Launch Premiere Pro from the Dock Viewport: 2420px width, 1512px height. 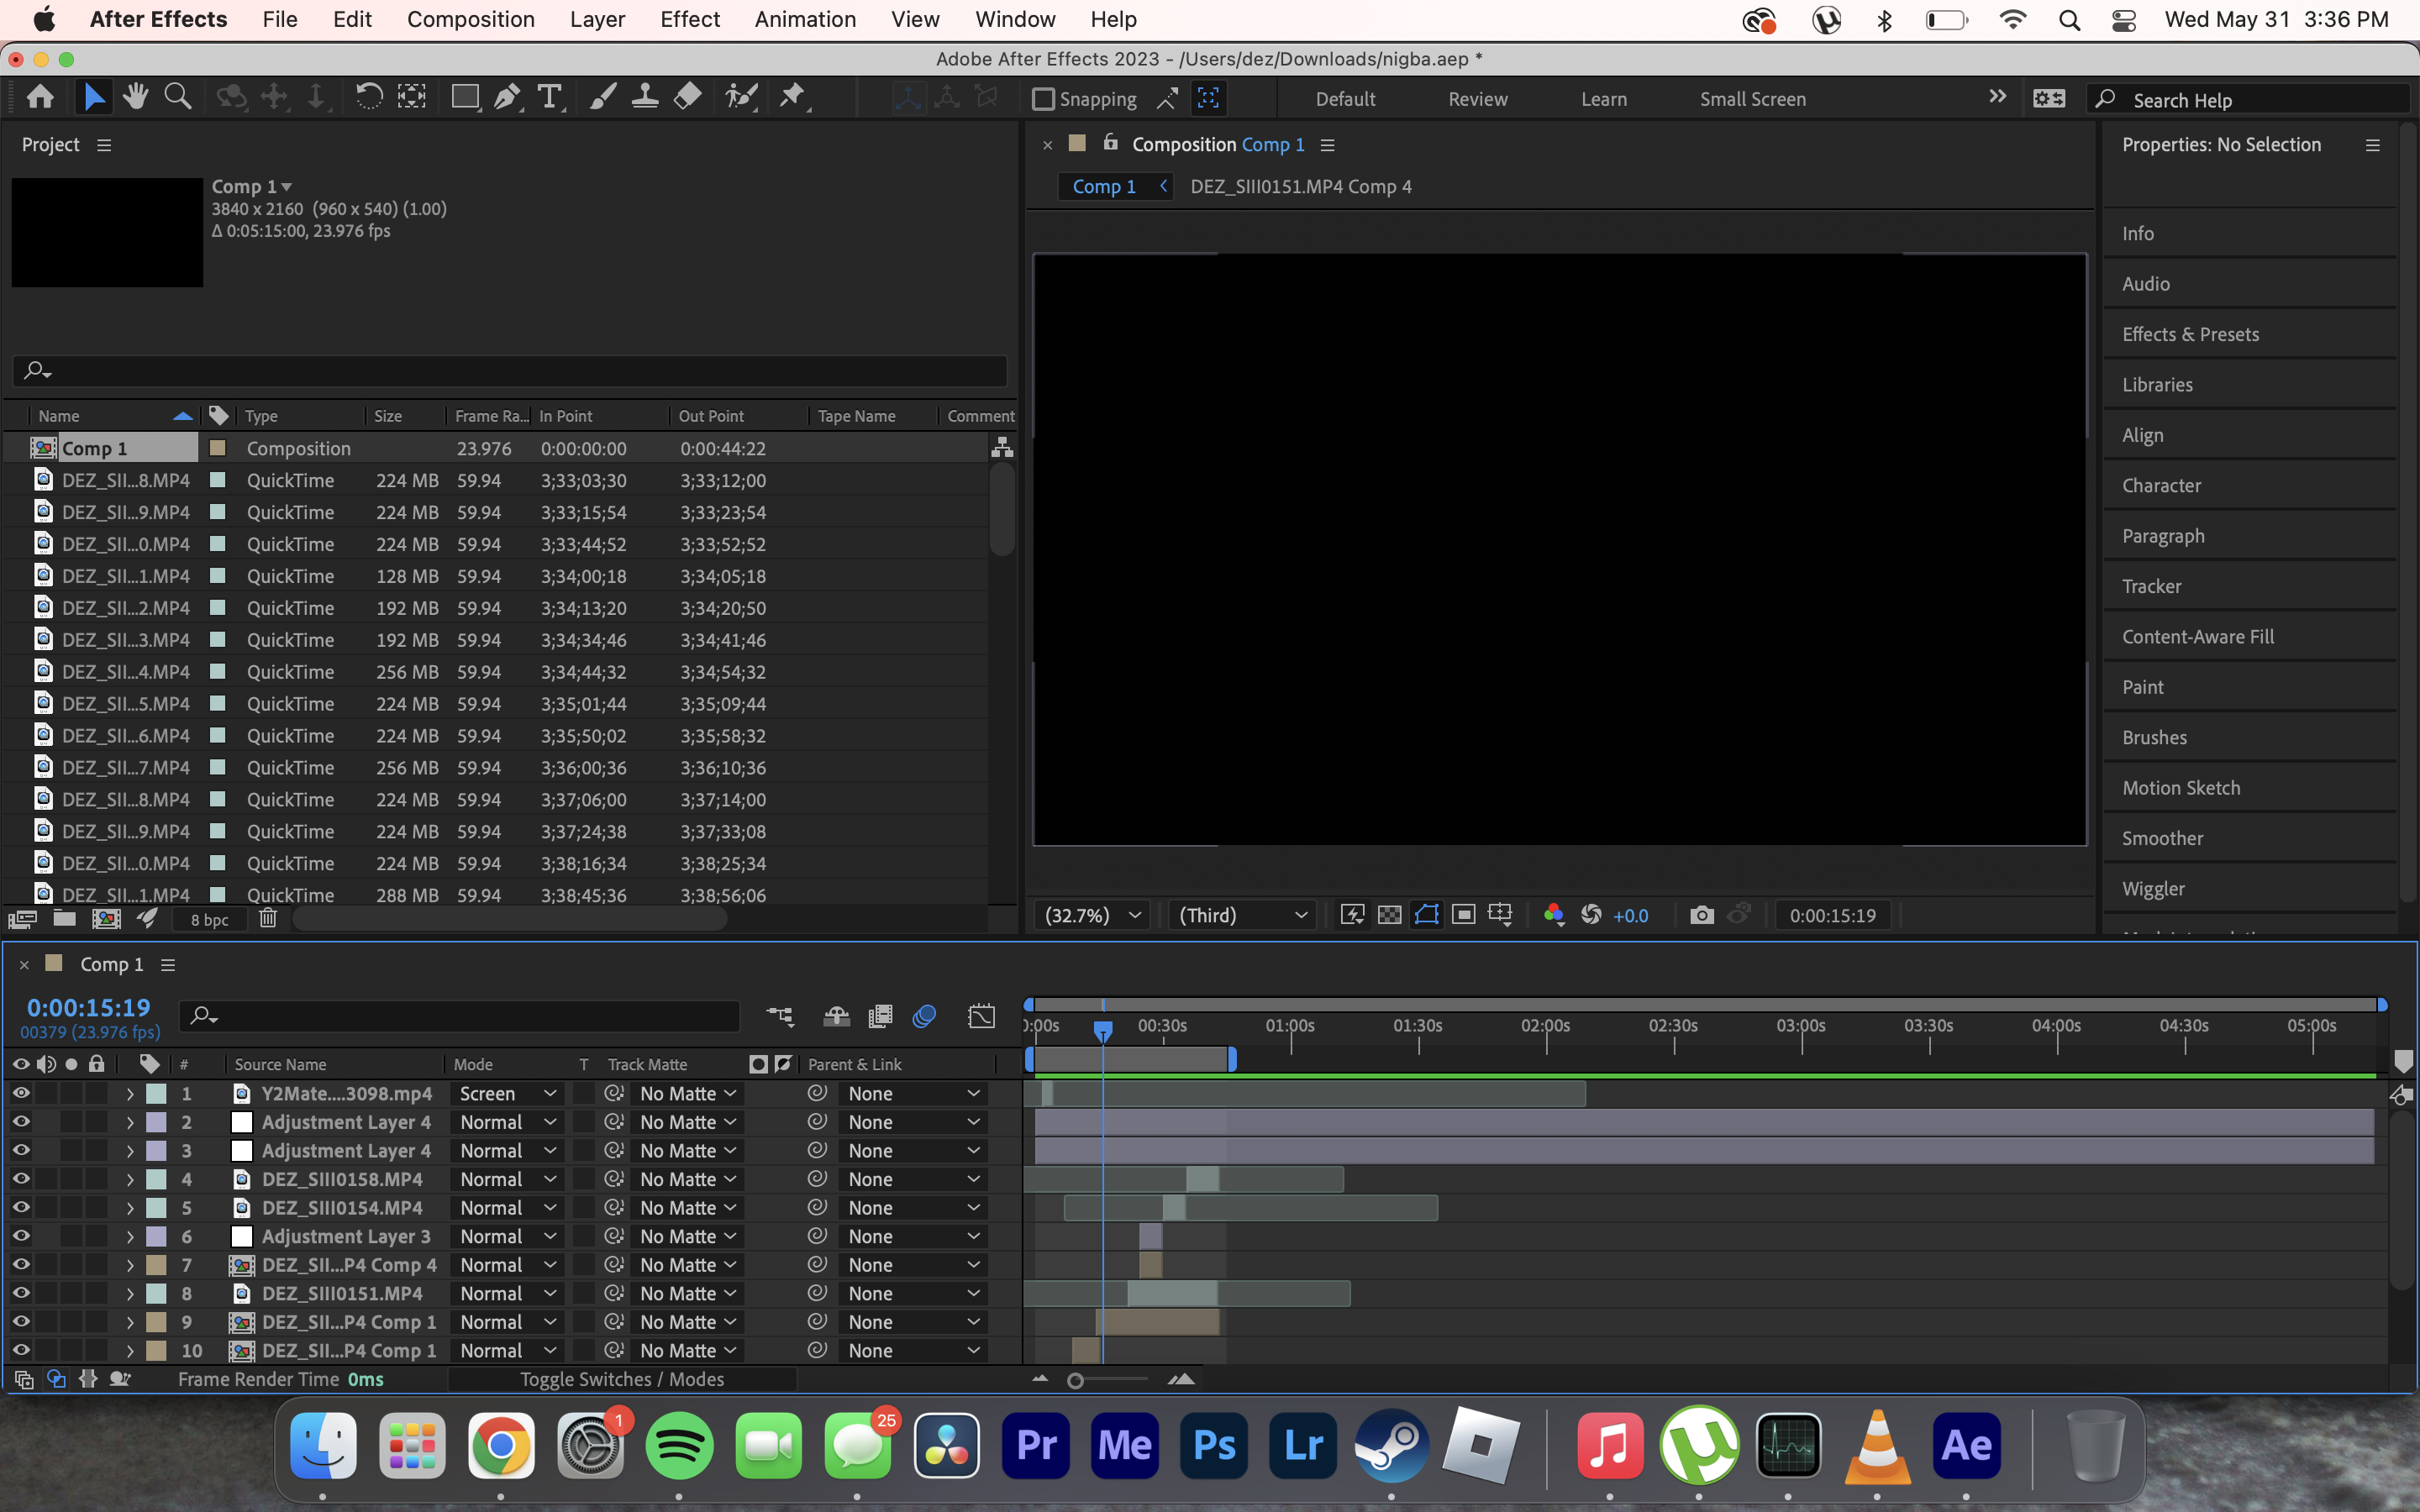coord(1035,1444)
